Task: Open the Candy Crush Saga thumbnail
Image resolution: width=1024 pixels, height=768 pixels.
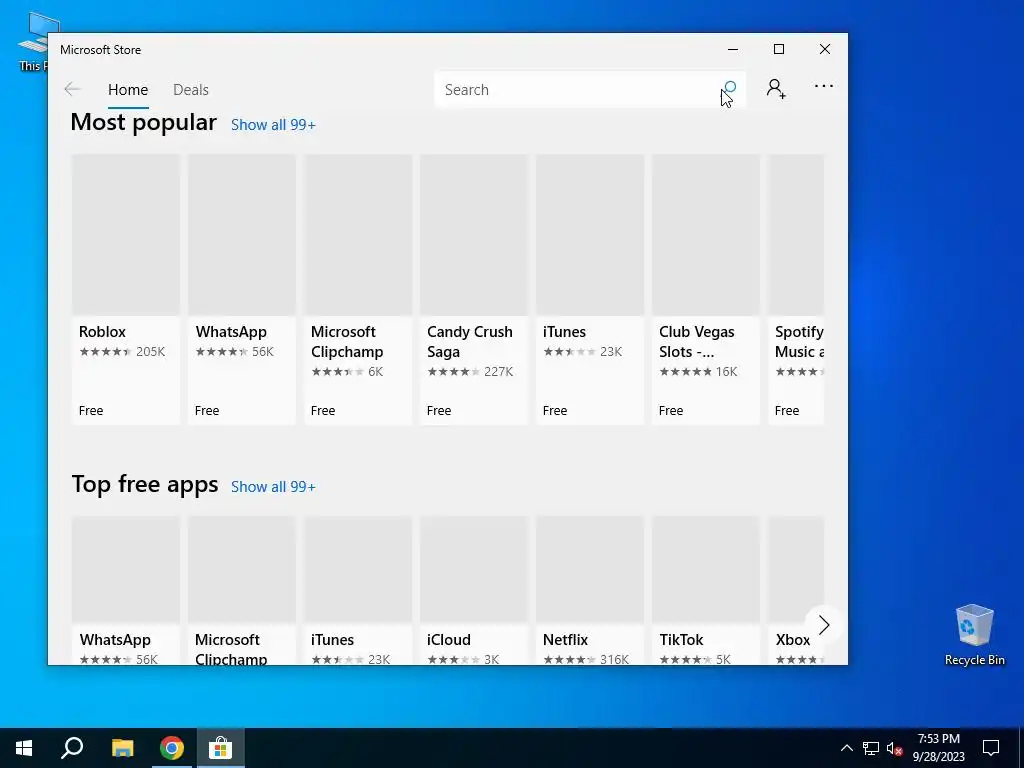Action: tap(473, 235)
